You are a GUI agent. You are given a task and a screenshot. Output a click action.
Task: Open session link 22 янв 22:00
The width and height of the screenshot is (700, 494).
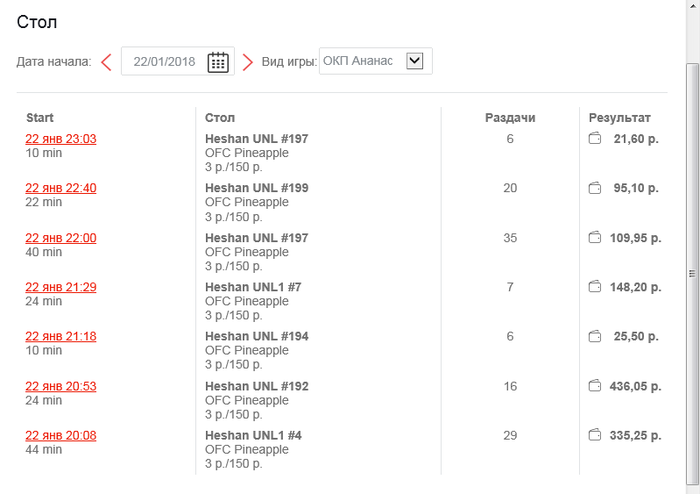pyautogui.click(x=61, y=238)
